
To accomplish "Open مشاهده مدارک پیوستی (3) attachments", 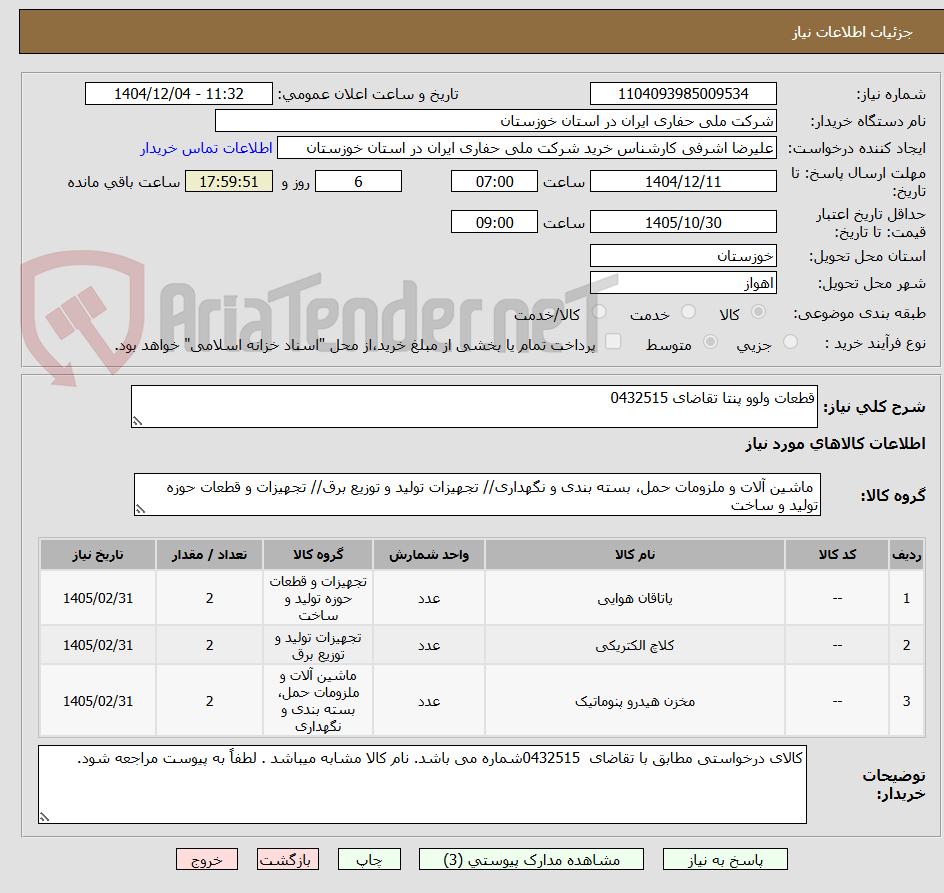I will (531, 859).
